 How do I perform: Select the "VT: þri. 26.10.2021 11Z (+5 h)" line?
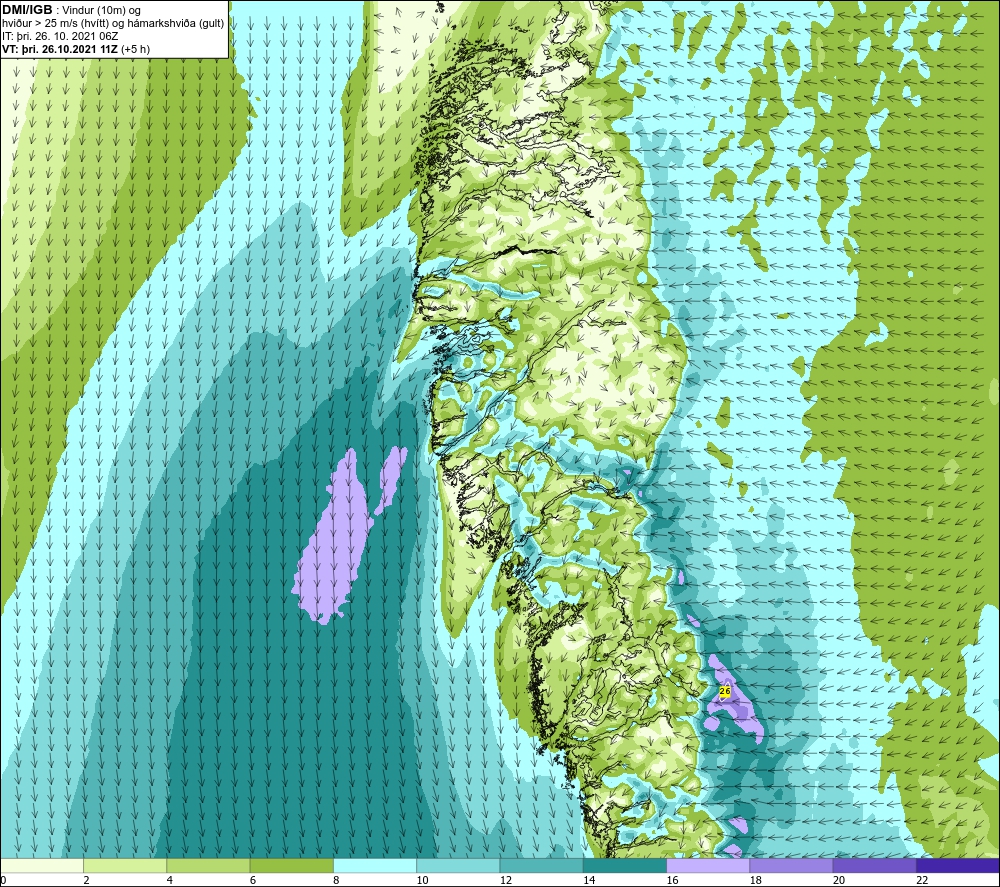[x=76, y=49]
